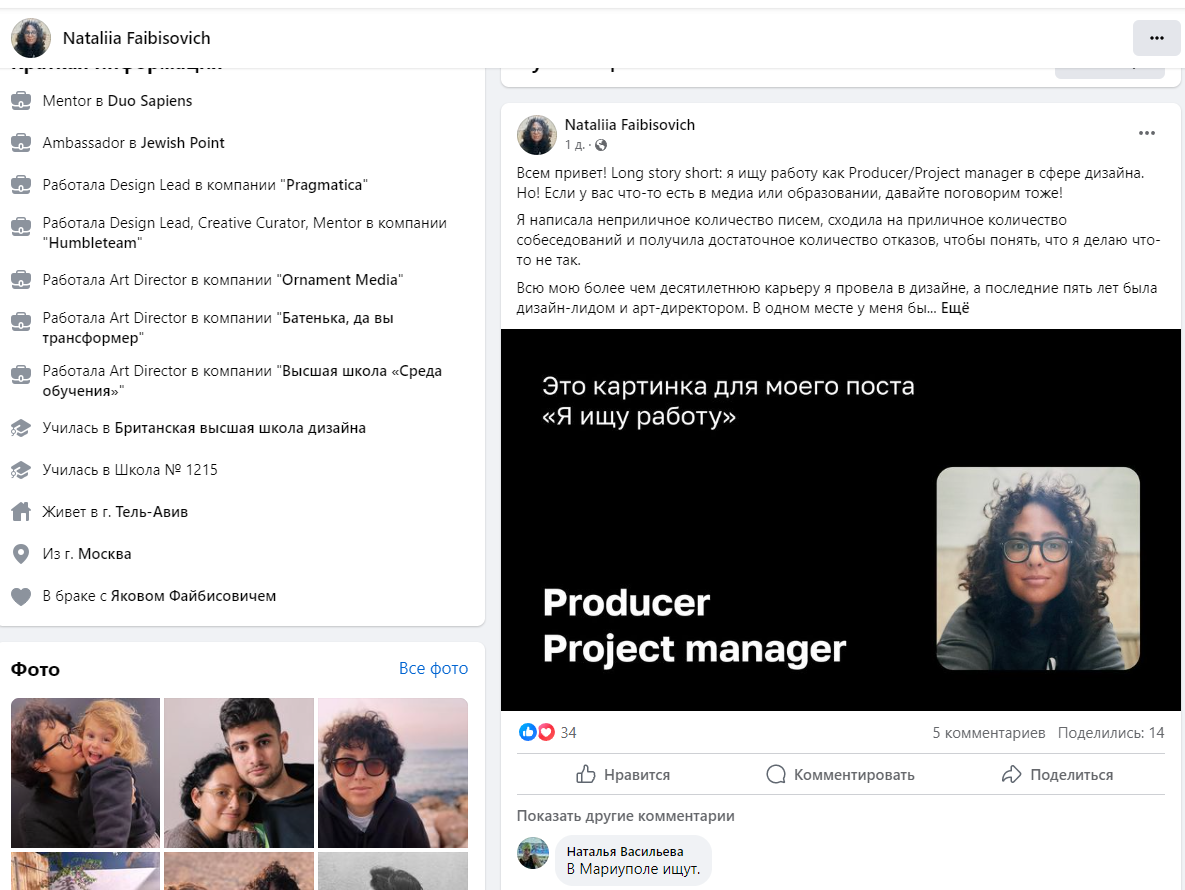Open the Humbleteam company link

[x=94, y=243]
